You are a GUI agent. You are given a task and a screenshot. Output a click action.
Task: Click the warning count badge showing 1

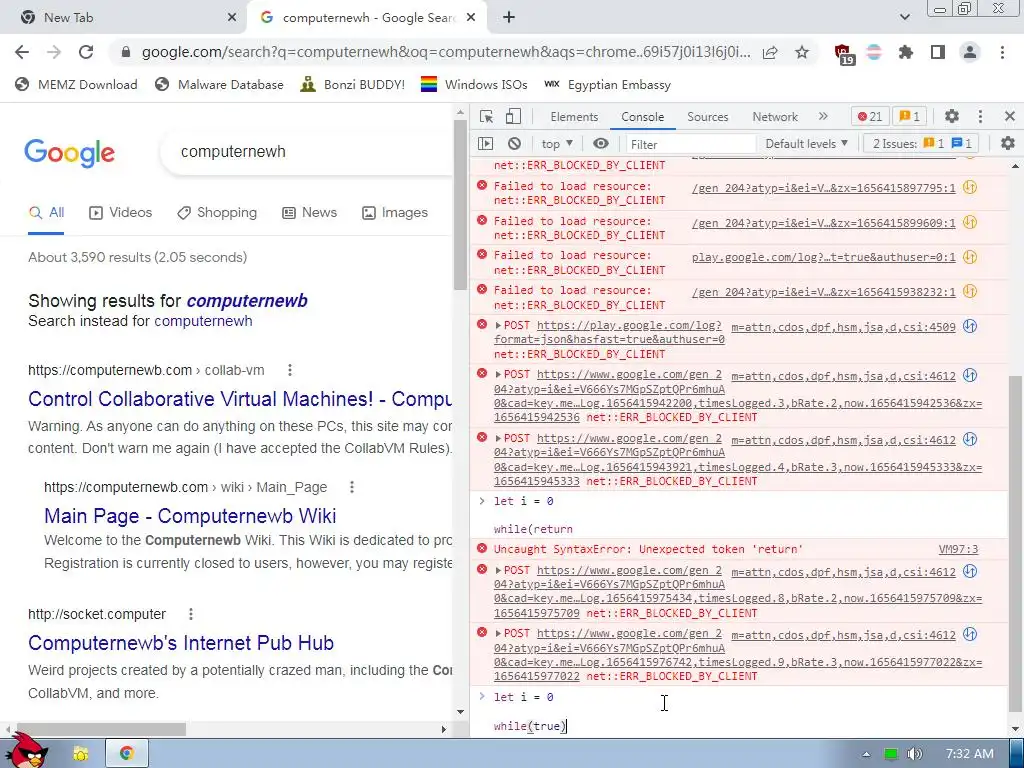[x=909, y=116]
